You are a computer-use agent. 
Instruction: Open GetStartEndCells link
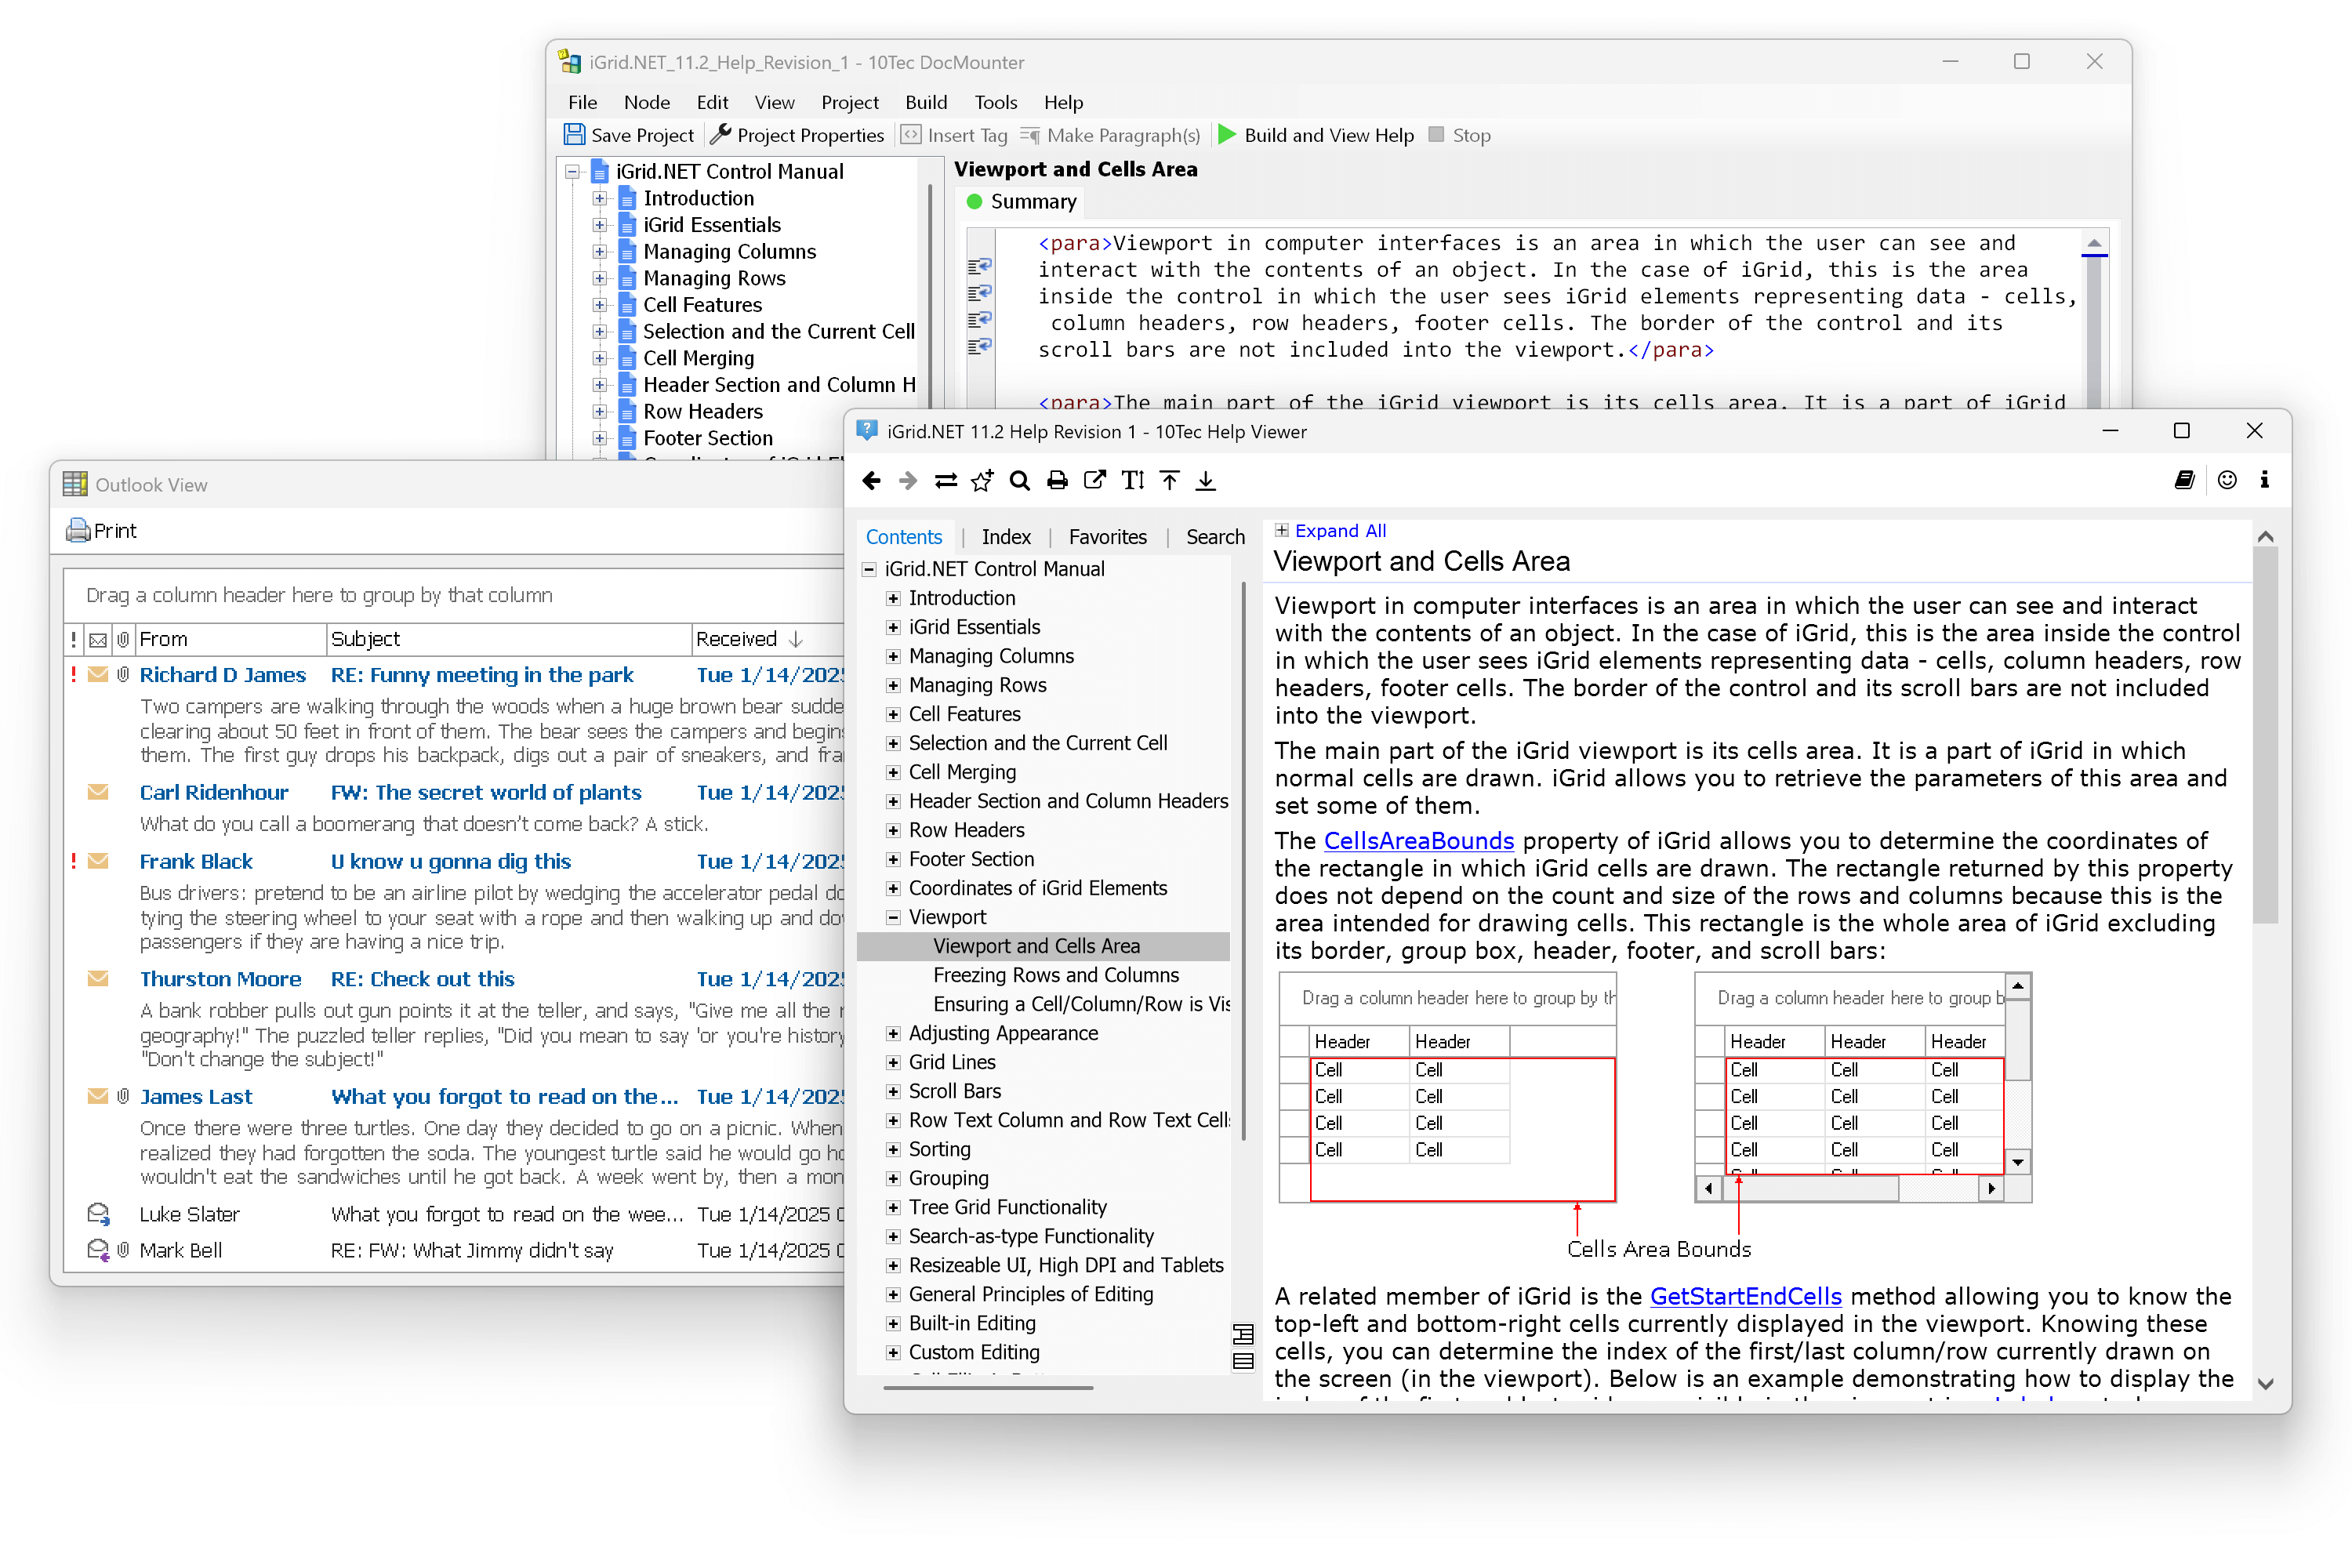(x=1745, y=1297)
